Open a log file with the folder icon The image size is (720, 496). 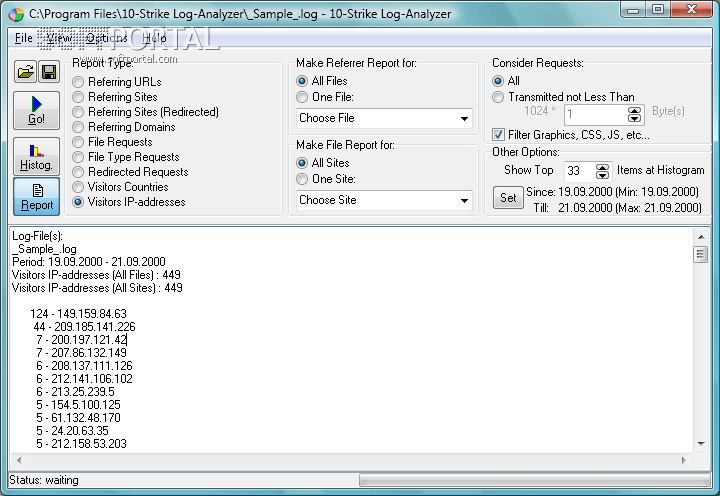click(25, 72)
